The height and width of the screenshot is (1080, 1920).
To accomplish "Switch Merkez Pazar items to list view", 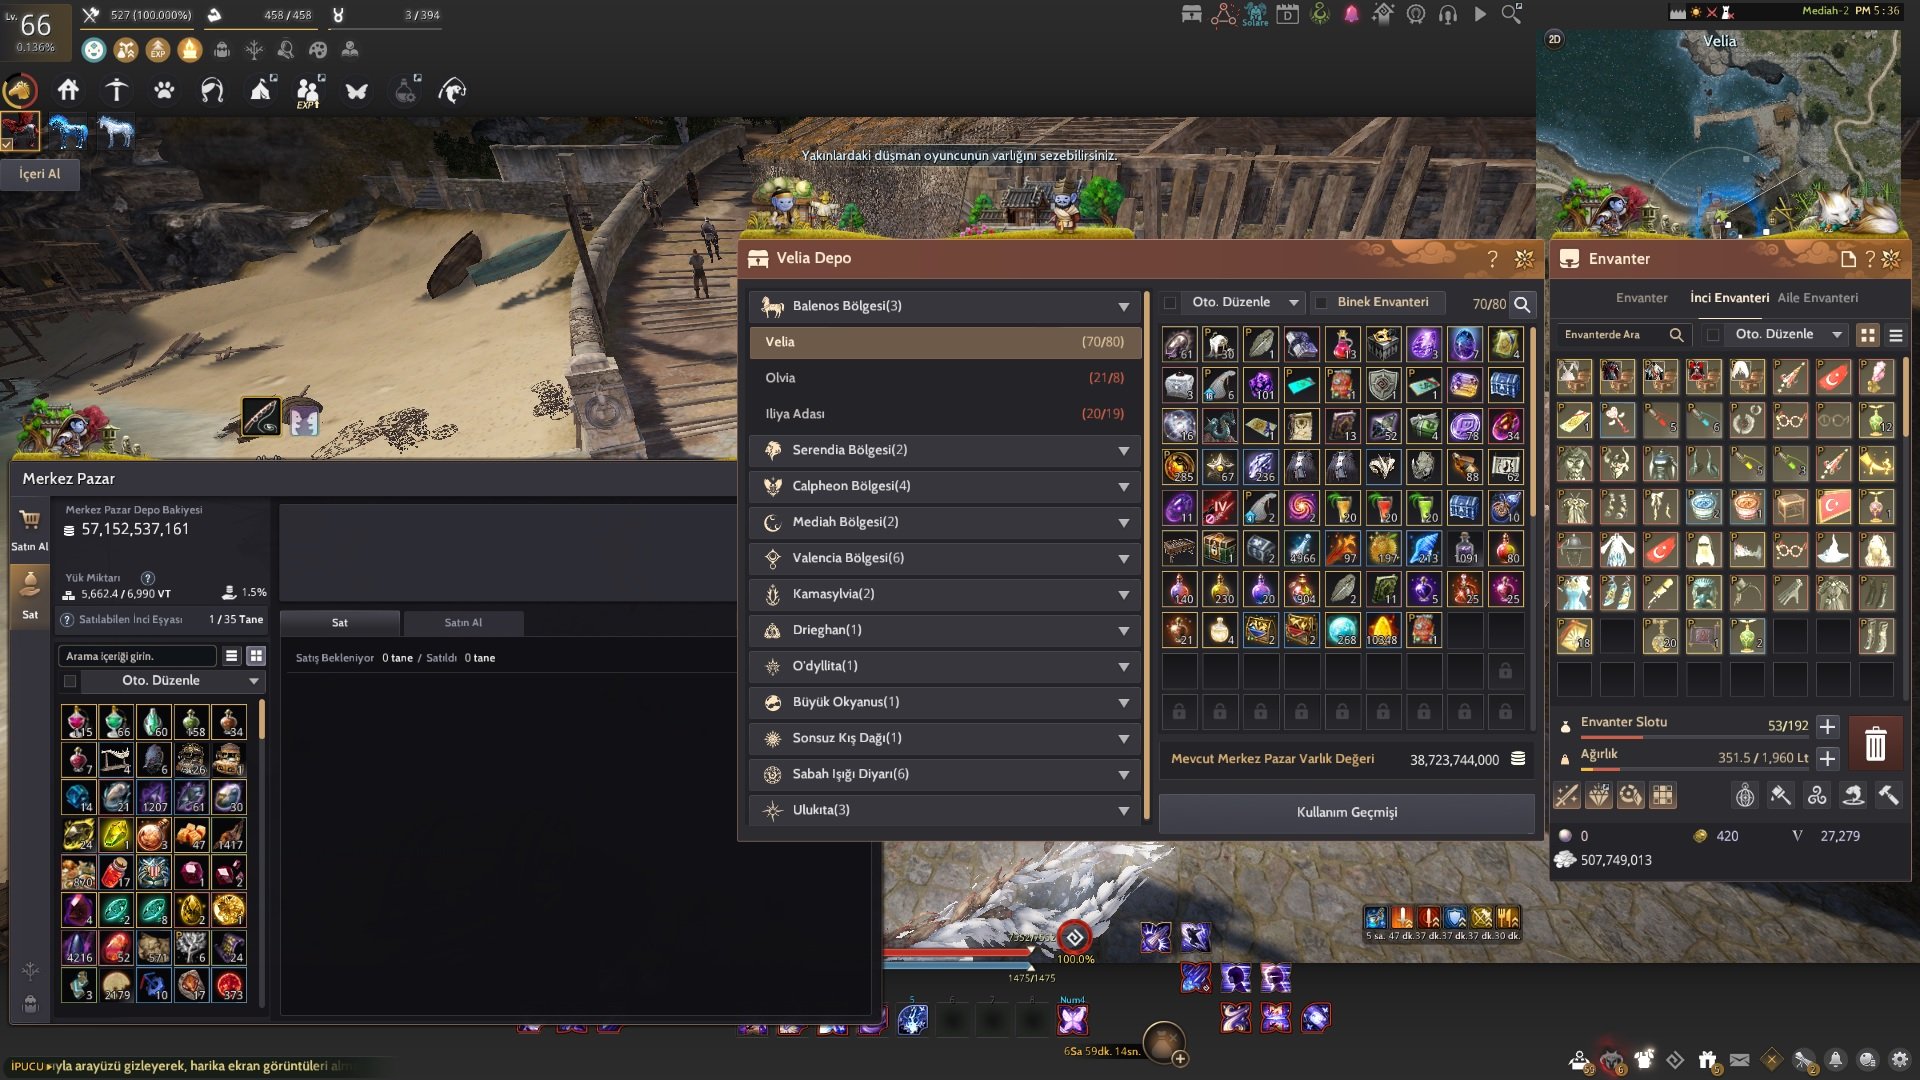I will tap(231, 656).
